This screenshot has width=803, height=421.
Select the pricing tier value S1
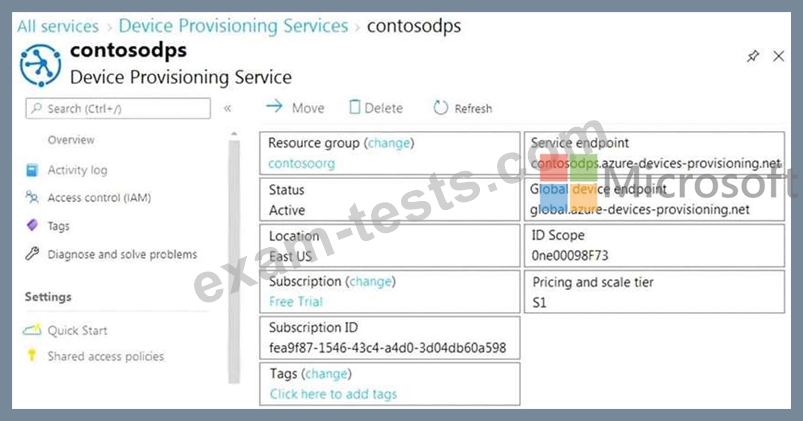click(x=539, y=302)
